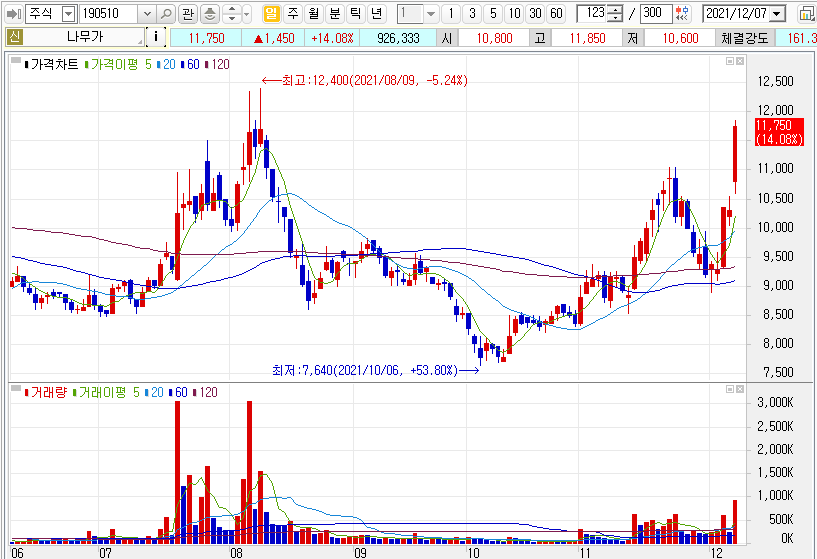Click the red-blue arrows chart settings icon
The height and width of the screenshot is (559, 817).
(x=682, y=14)
